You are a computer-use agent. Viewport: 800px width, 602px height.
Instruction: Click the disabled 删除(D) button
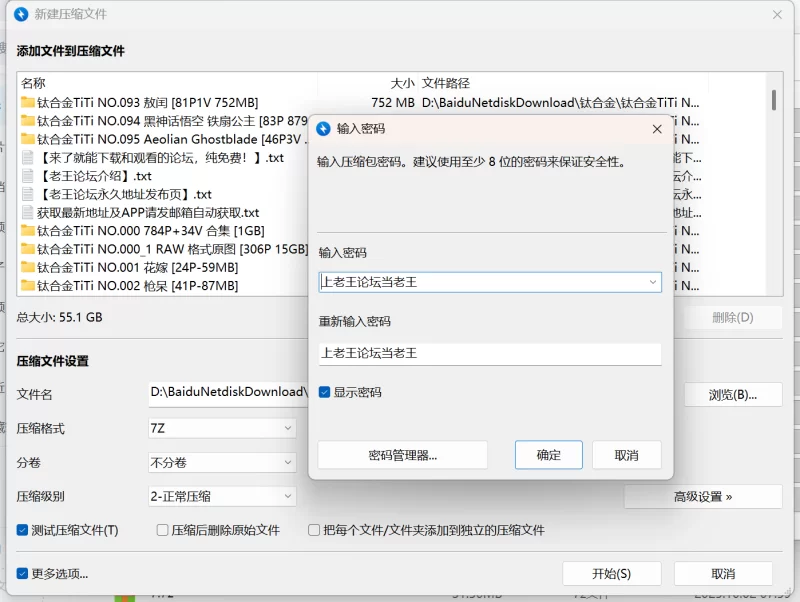733,317
